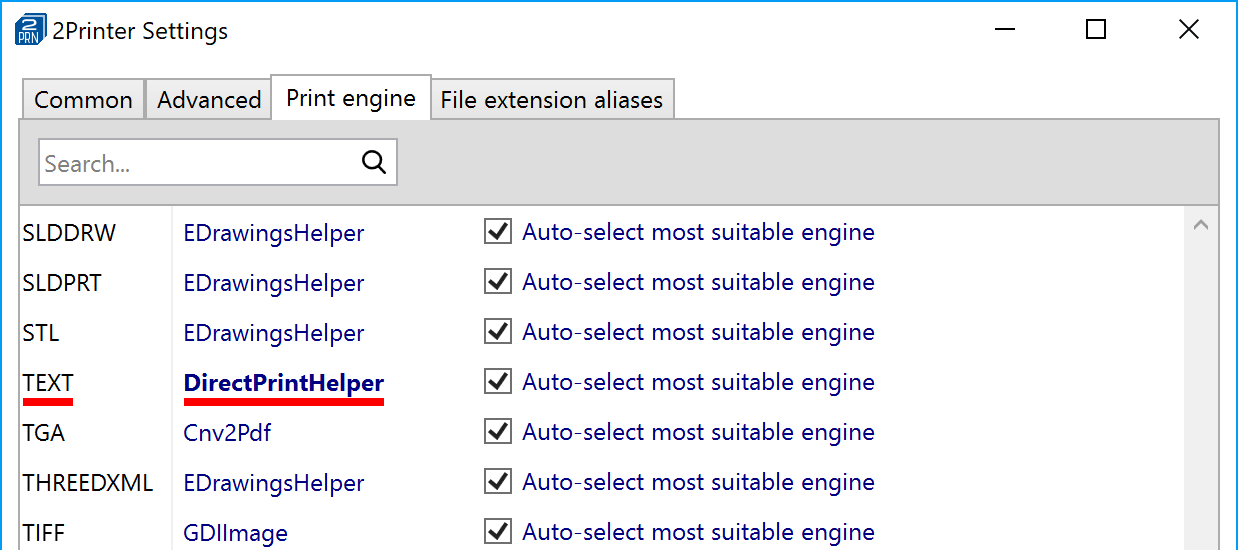Image resolution: width=1238 pixels, height=550 pixels.
Task: Select the TEXT extension row
Action: tap(48, 383)
